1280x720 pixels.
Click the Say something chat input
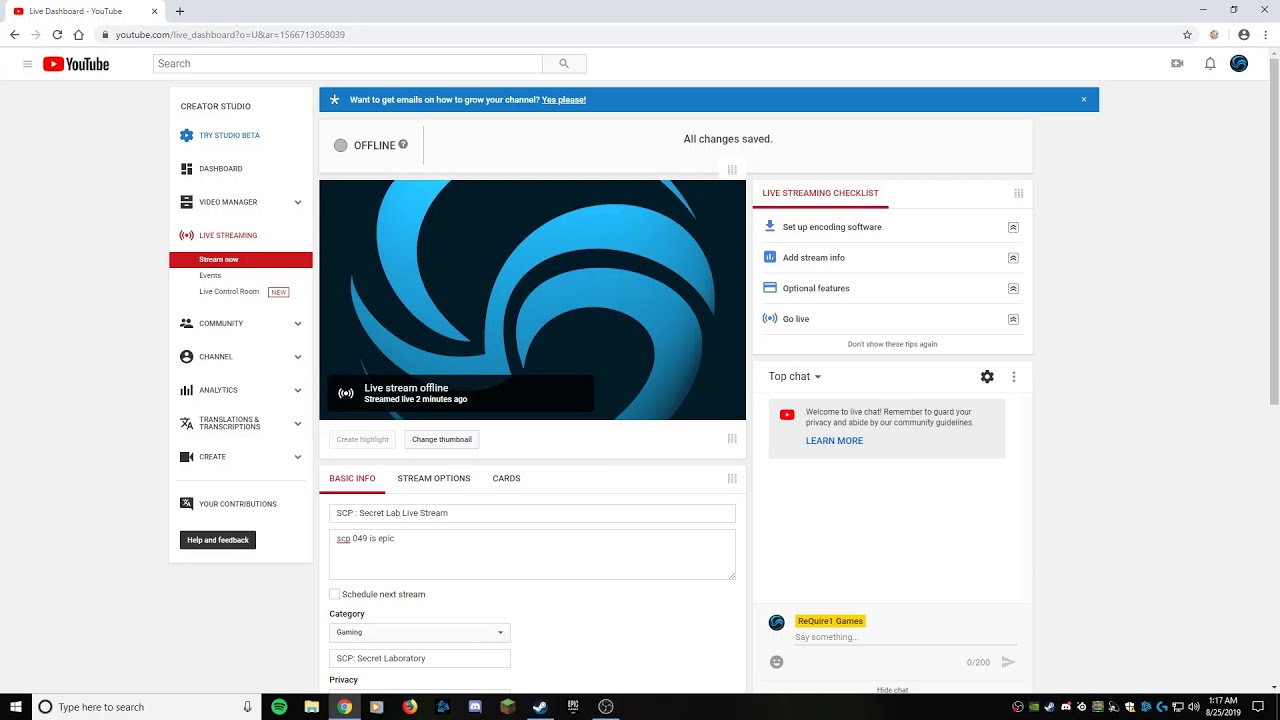pos(905,638)
